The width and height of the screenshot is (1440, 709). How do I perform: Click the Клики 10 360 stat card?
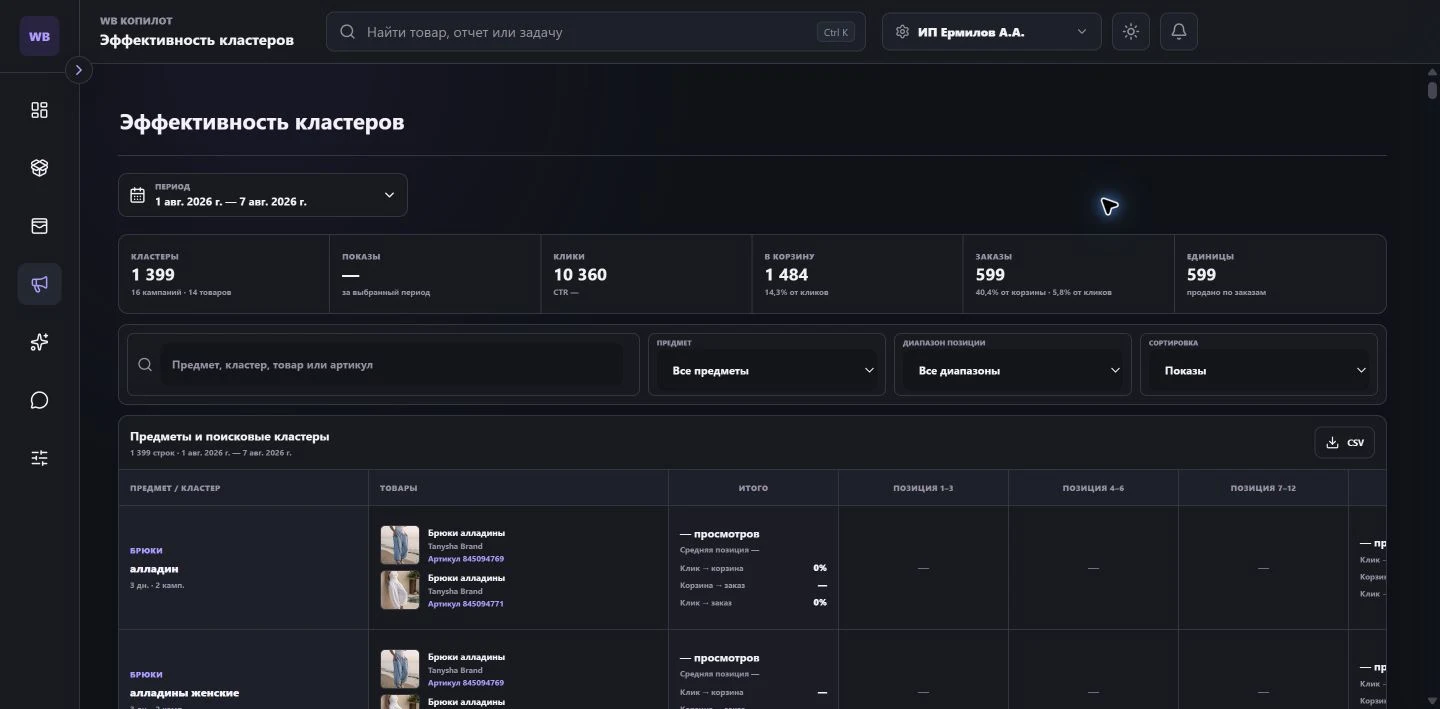[646, 274]
